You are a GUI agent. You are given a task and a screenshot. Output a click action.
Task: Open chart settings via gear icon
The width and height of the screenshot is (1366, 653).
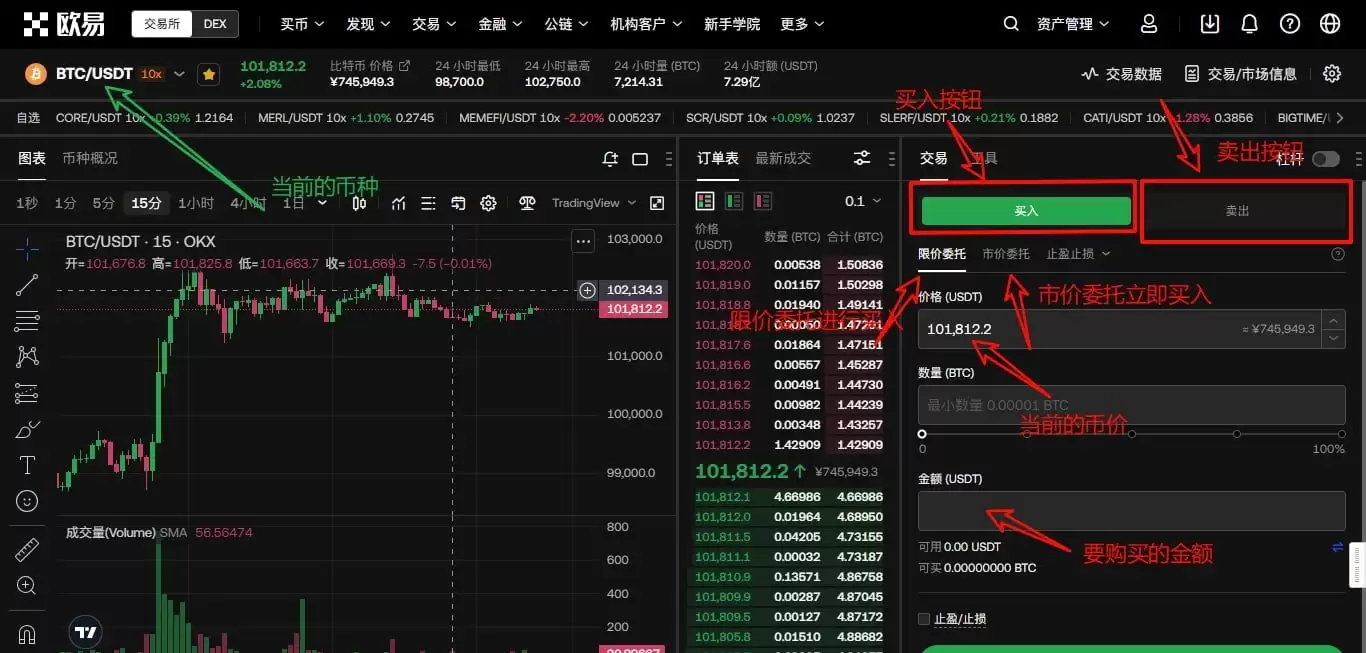pos(488,202)
